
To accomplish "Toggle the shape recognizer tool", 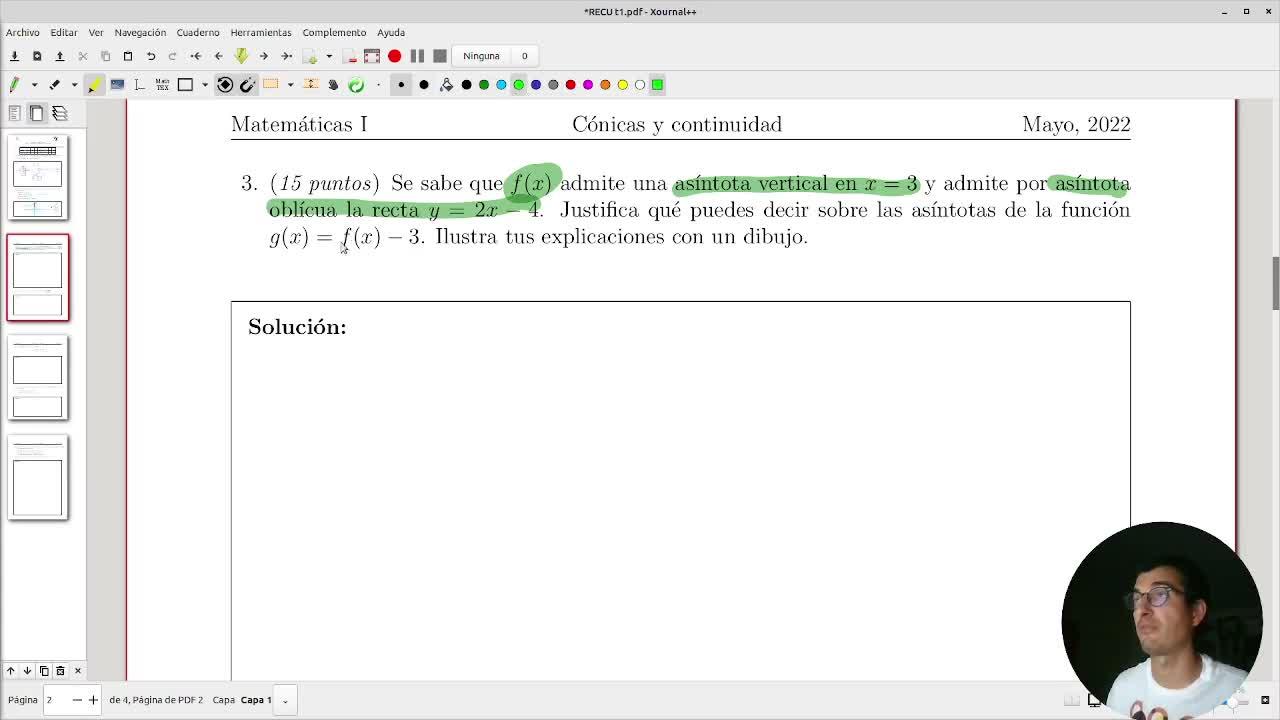I will [x=225, y=85].
